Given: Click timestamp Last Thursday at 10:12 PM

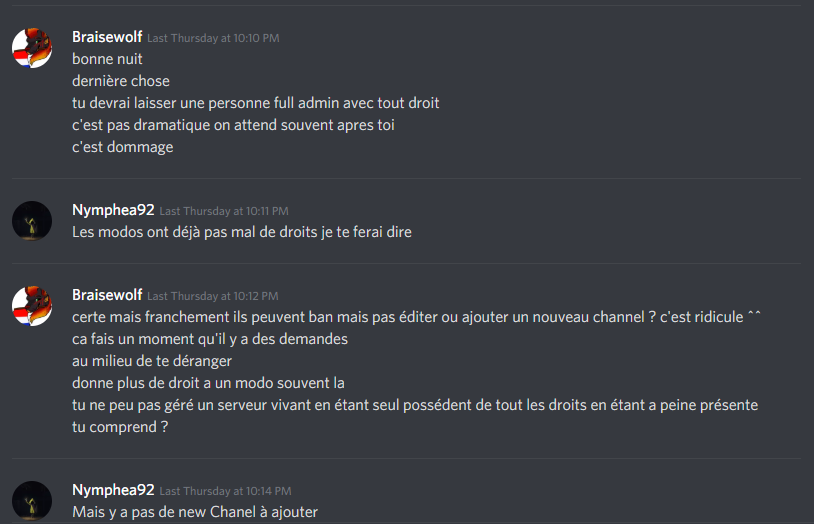Looking at the screenshot, I should click(213, 296).
